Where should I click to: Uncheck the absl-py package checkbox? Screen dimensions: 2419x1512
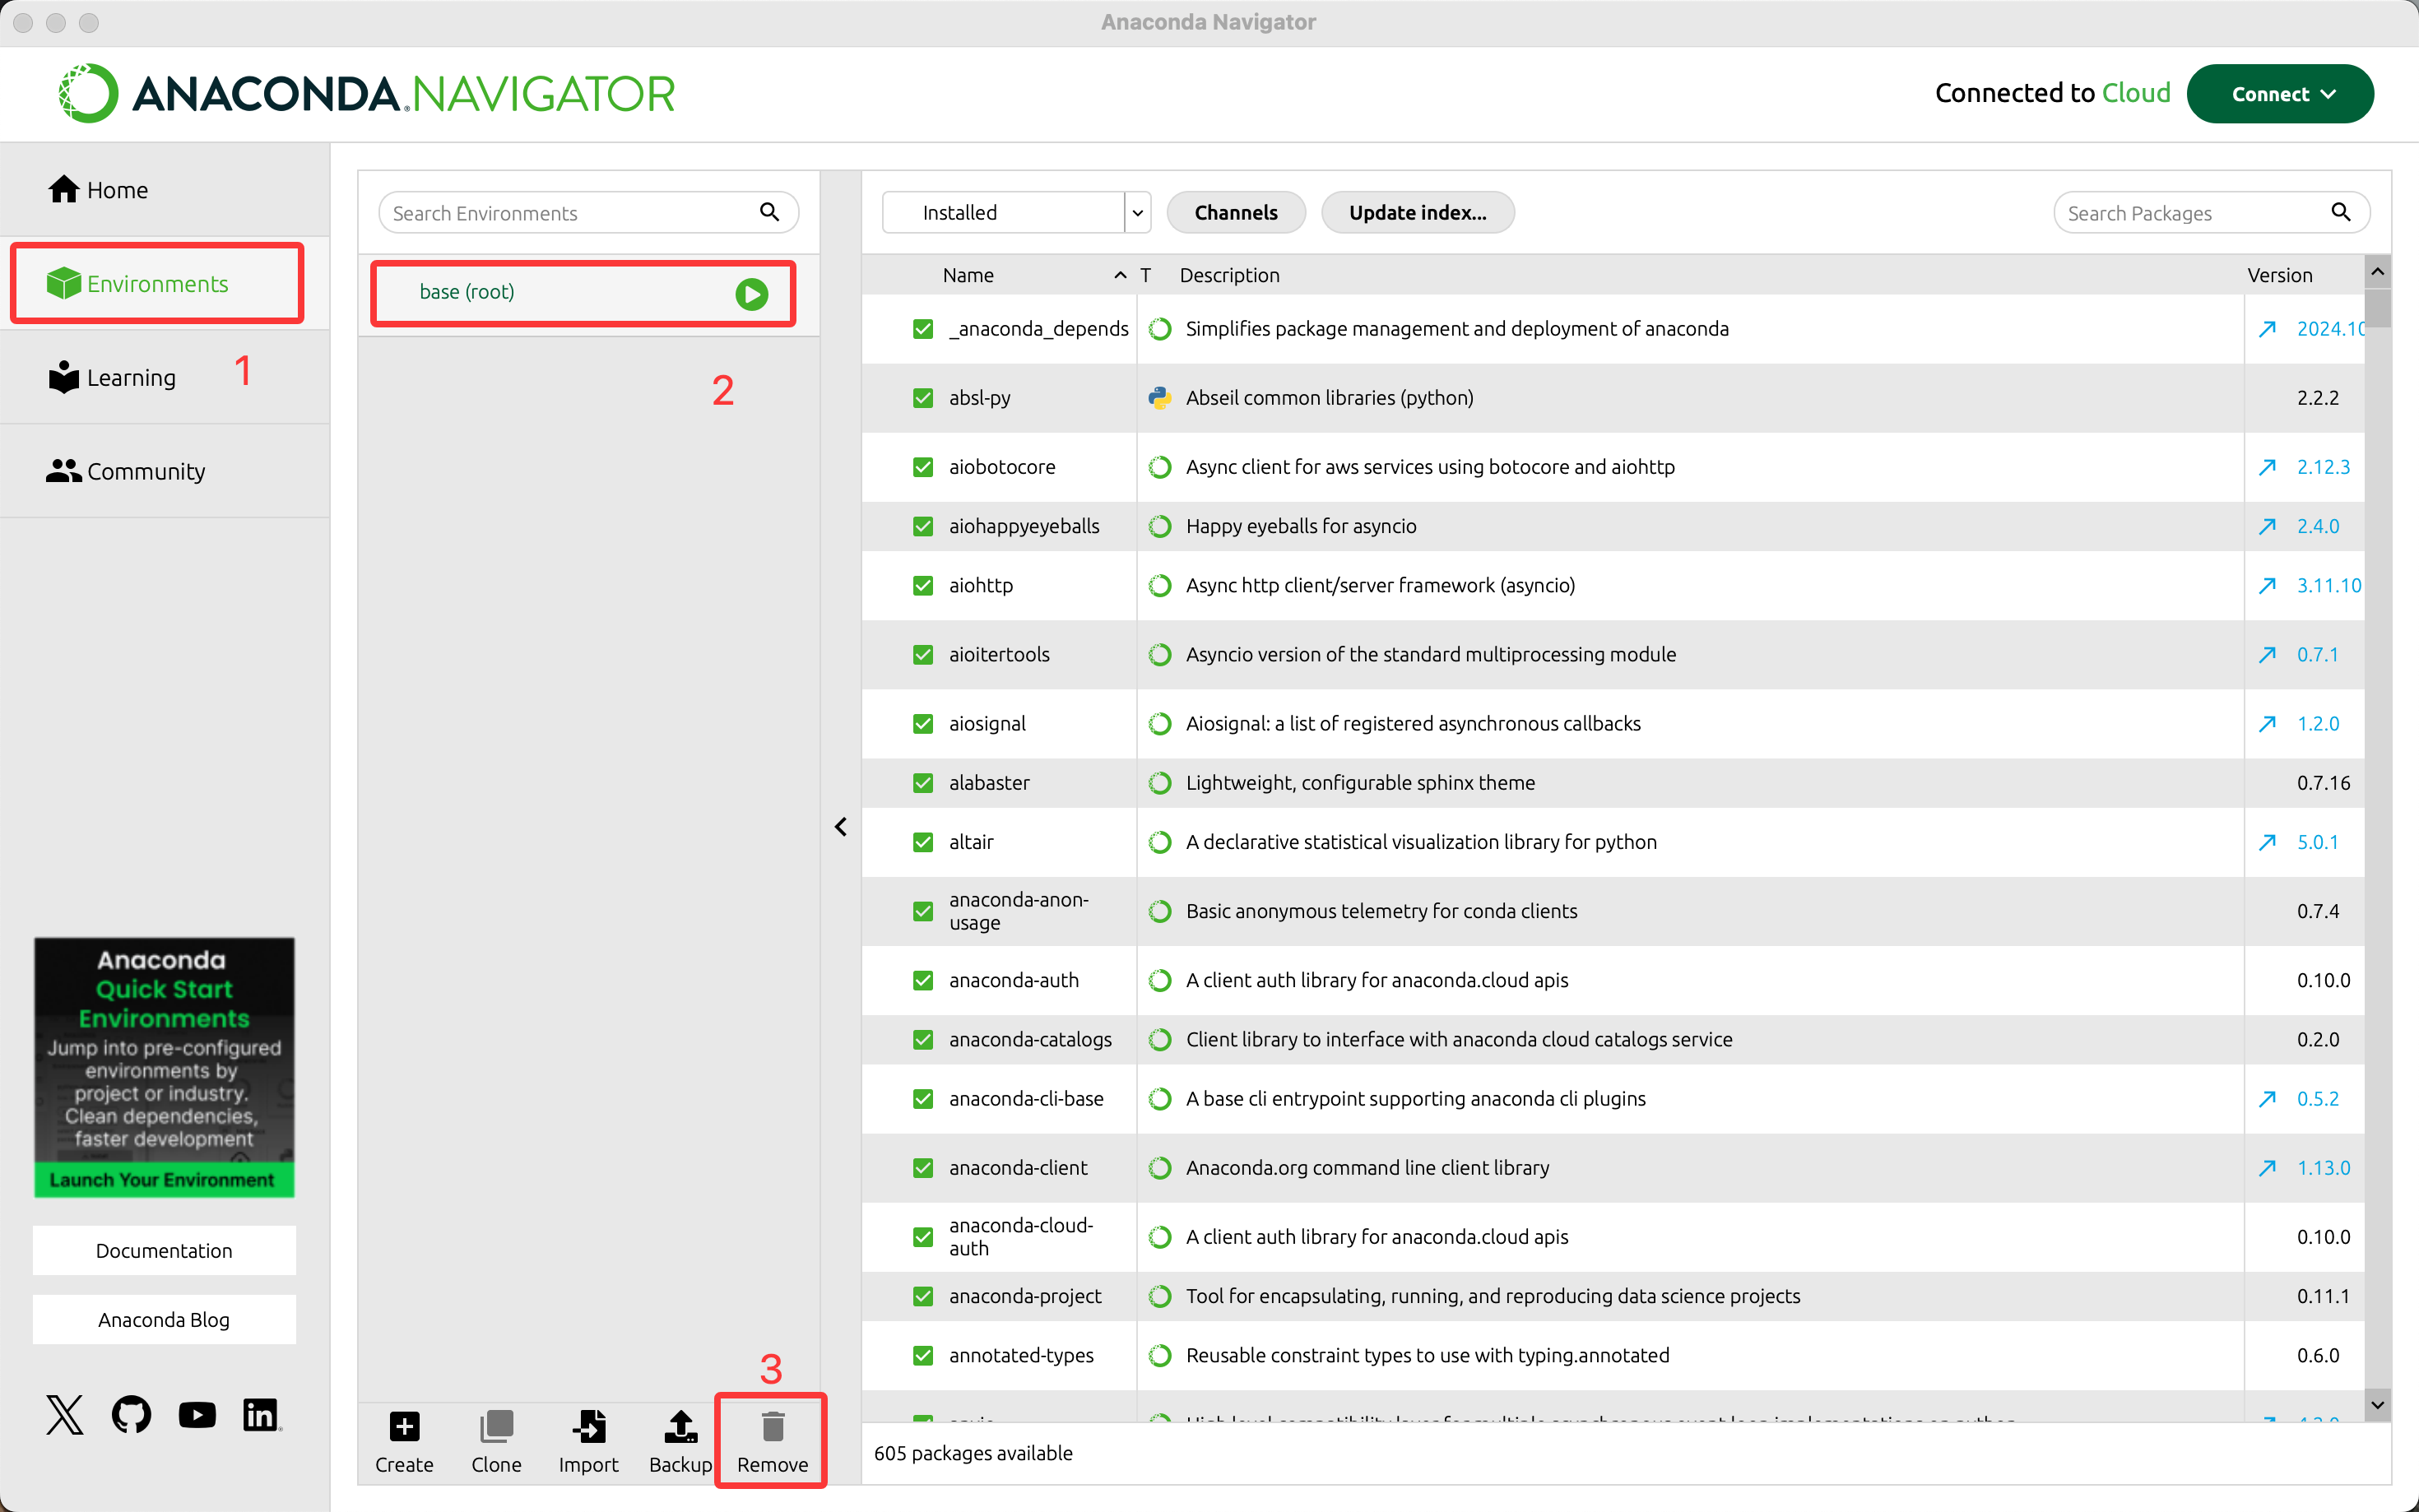pyautogui.click(x=922, y=398)
